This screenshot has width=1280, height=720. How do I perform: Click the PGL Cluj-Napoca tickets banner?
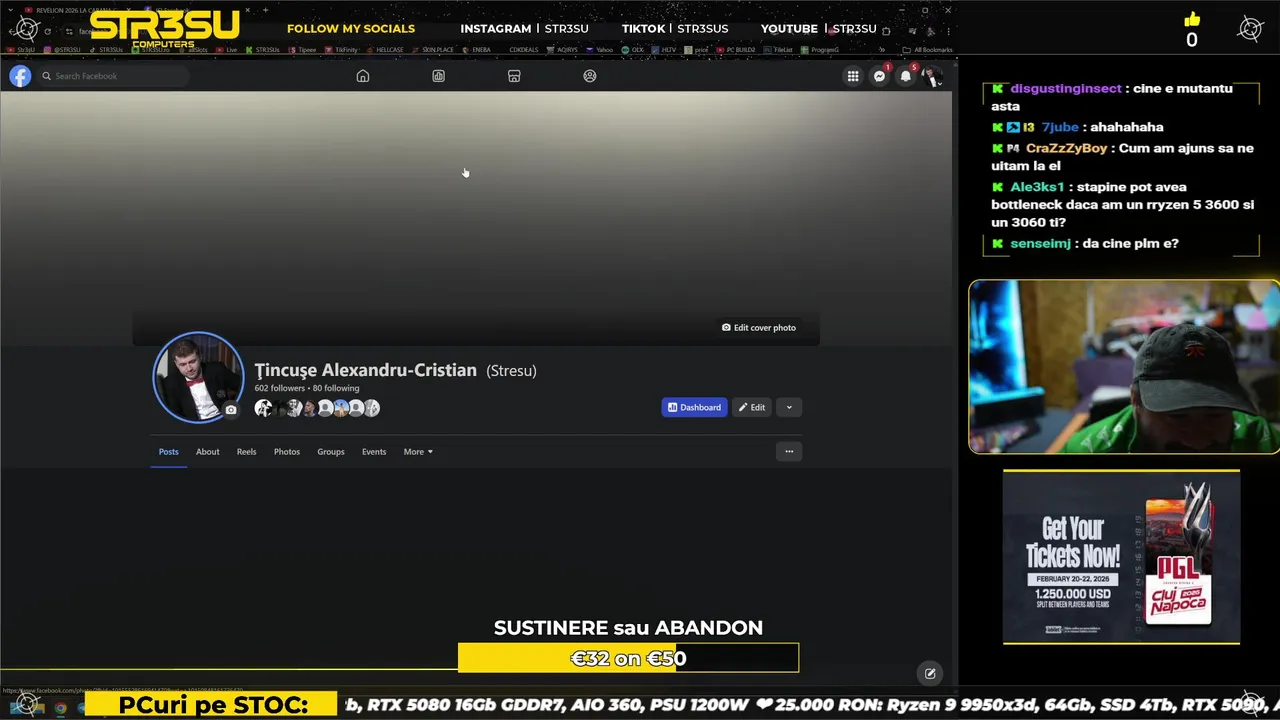pos(1121,557)
